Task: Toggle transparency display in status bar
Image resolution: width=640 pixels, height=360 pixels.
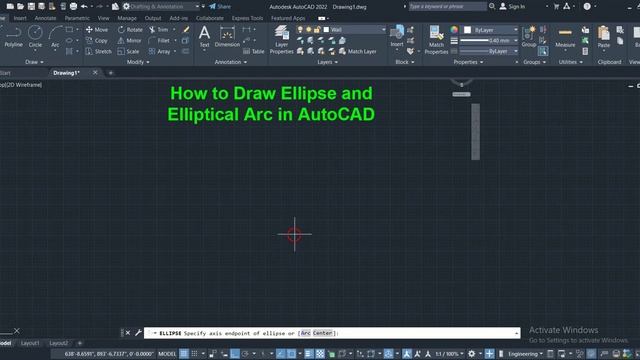Action: (x=320, y=354)
